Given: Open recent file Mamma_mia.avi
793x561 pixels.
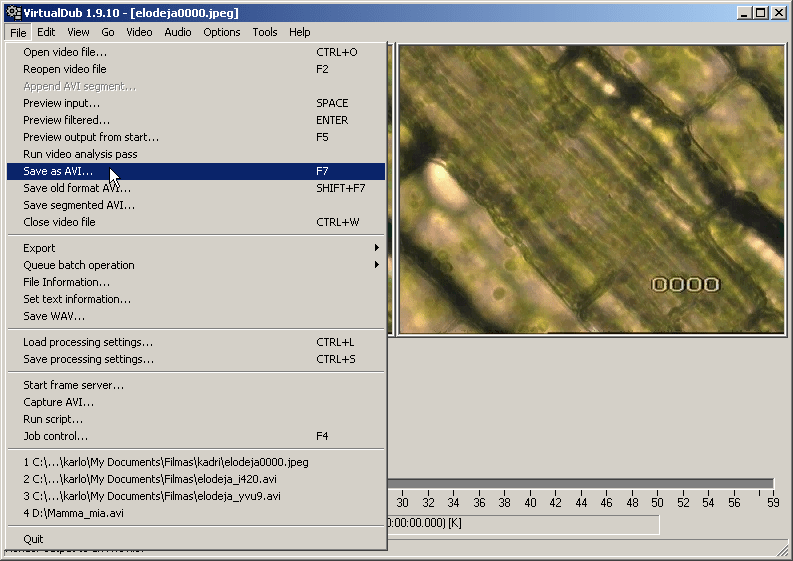Looking at the screenshot, I should point(196,513).
